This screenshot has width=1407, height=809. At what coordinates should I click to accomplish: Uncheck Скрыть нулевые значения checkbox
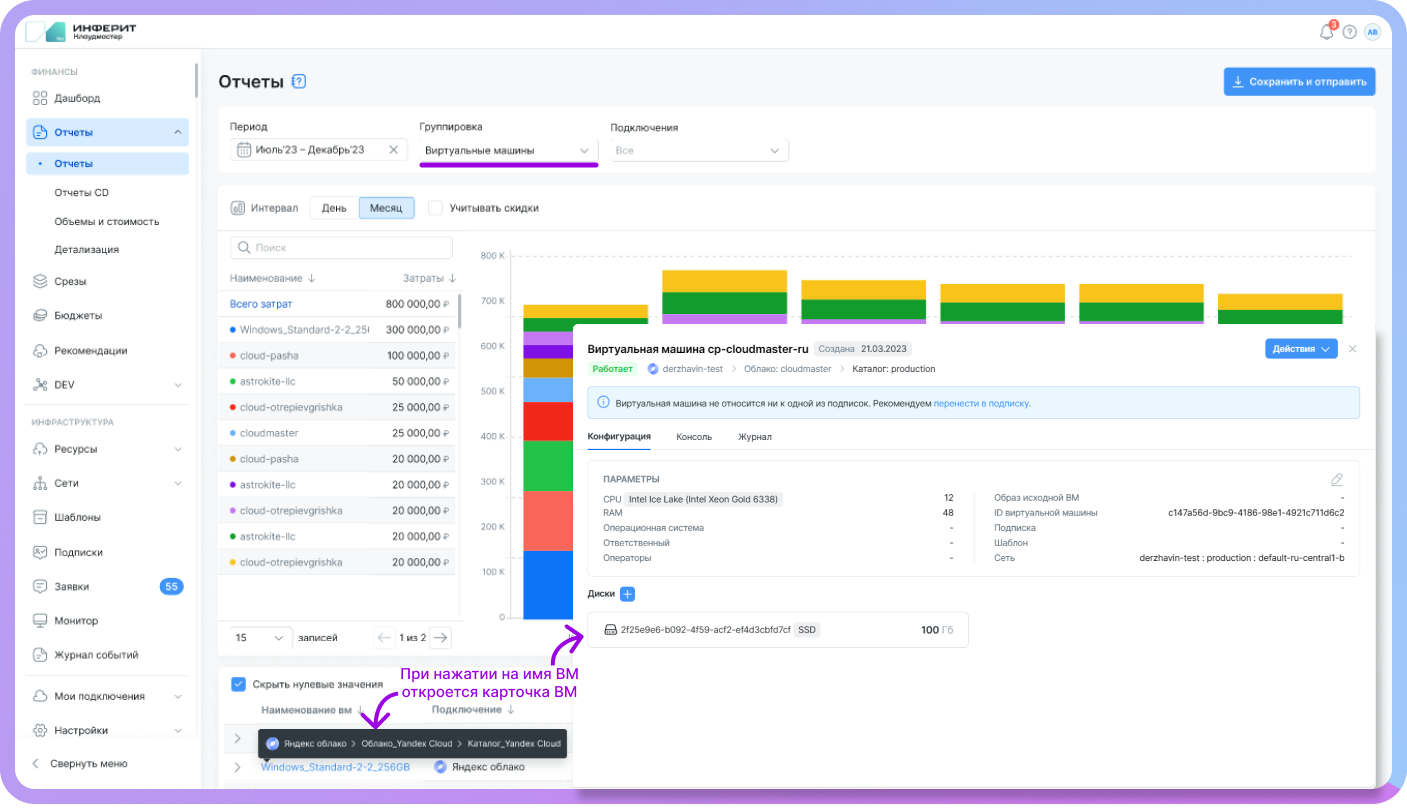tap(238, 684)
